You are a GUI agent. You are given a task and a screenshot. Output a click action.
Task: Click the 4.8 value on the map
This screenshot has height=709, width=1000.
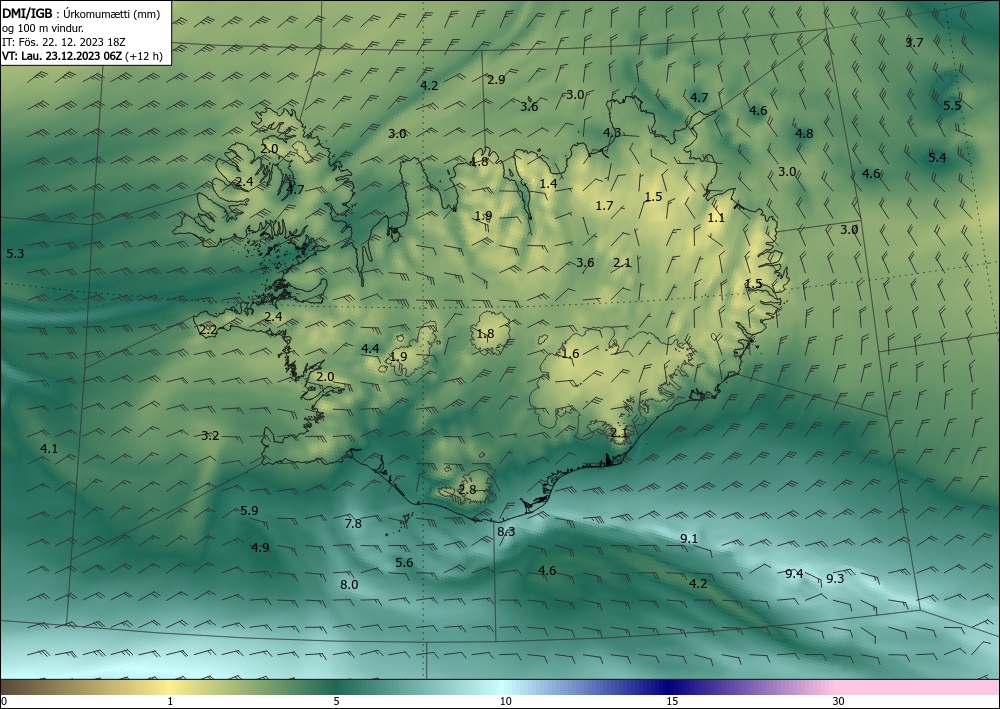click(804, 133)
